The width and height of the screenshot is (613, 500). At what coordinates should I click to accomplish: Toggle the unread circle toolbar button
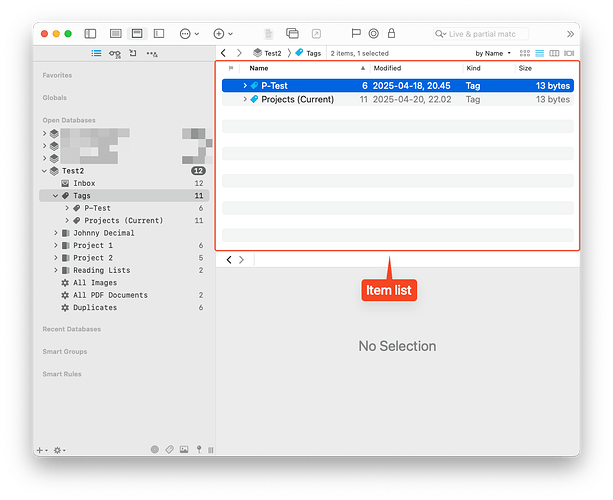point(373,34)
